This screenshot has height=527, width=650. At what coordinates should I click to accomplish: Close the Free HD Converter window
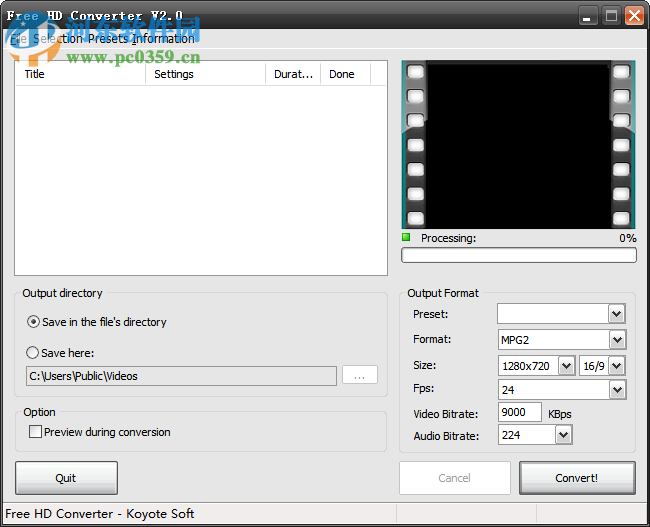coord(635,16)
